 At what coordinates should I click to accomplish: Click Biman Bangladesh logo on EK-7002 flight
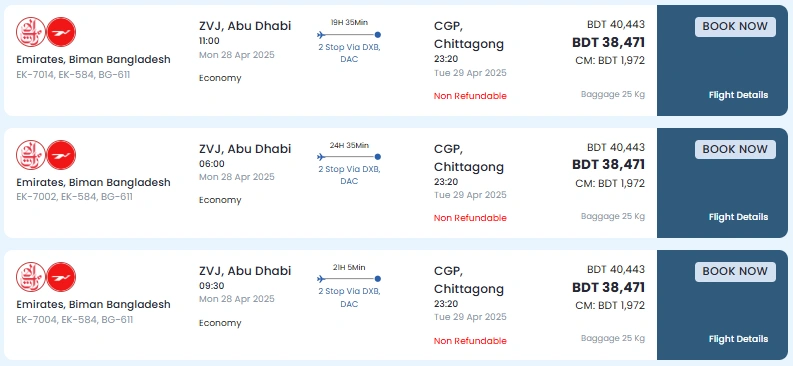[x=61, y=155]
